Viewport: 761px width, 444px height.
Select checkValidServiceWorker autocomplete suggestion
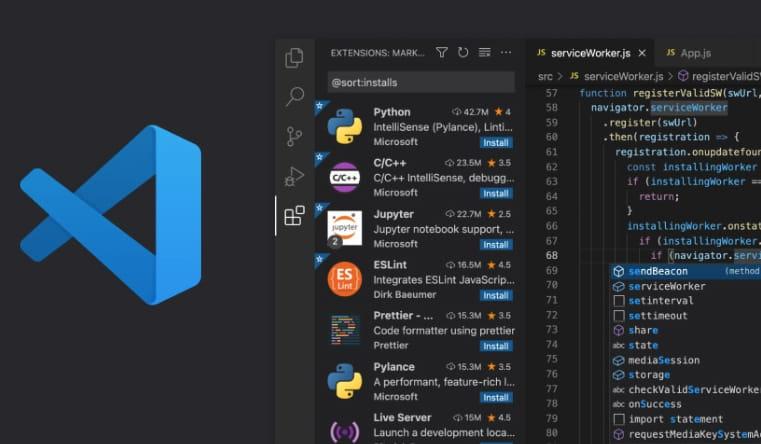tap(685, 390)
